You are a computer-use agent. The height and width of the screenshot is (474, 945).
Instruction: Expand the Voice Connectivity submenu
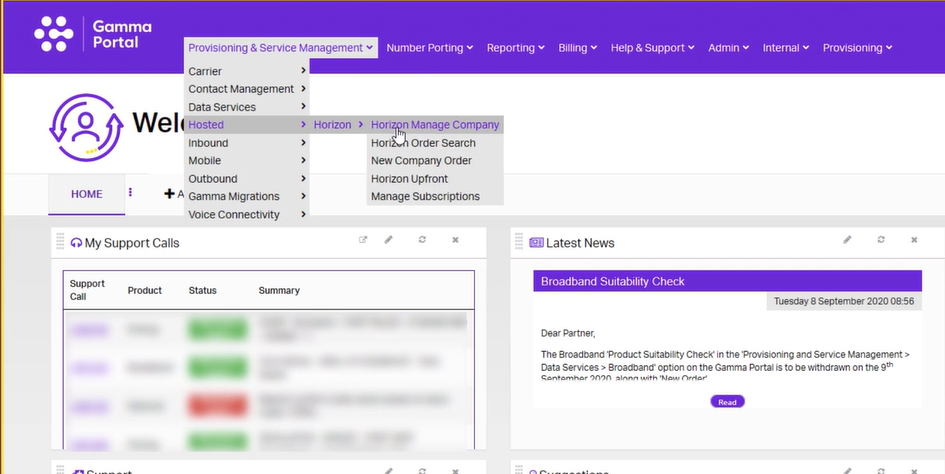tap(247, 214)
